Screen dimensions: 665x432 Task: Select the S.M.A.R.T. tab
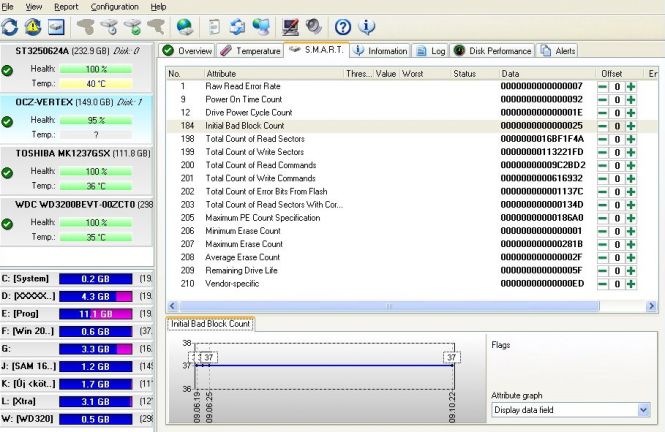click(x=316, y=50)
